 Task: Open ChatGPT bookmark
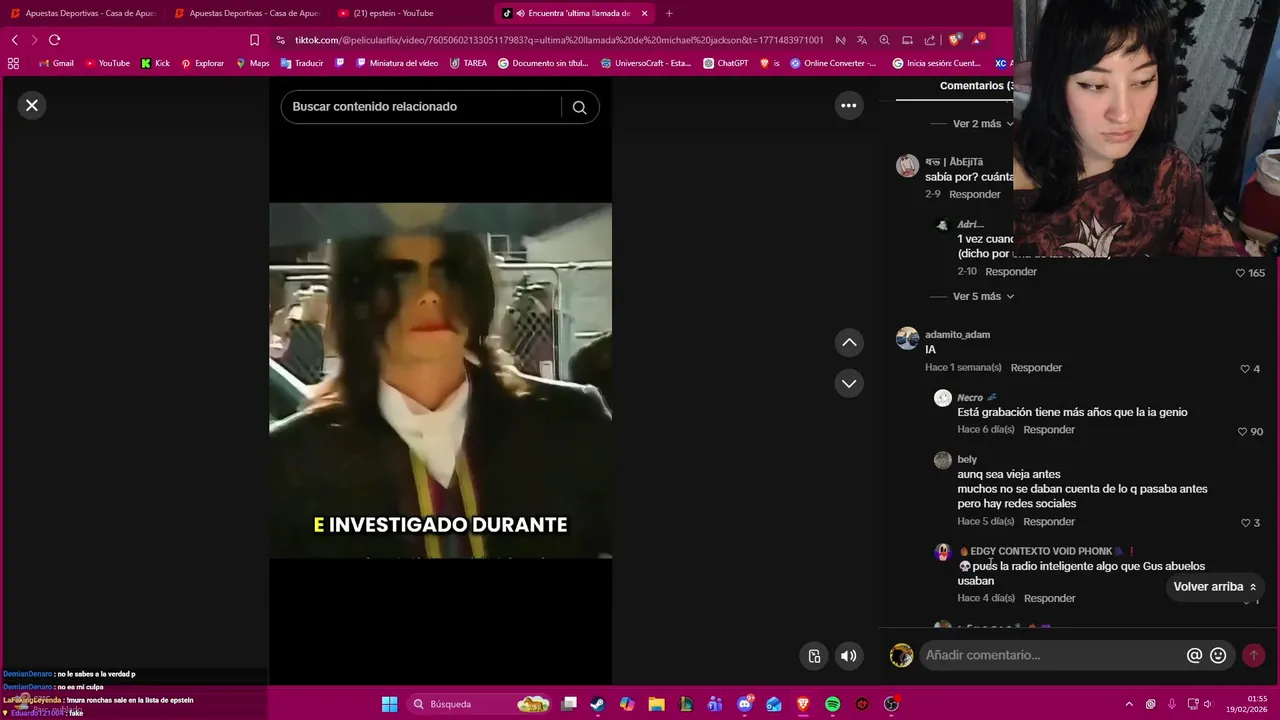(x=726, y=63)
